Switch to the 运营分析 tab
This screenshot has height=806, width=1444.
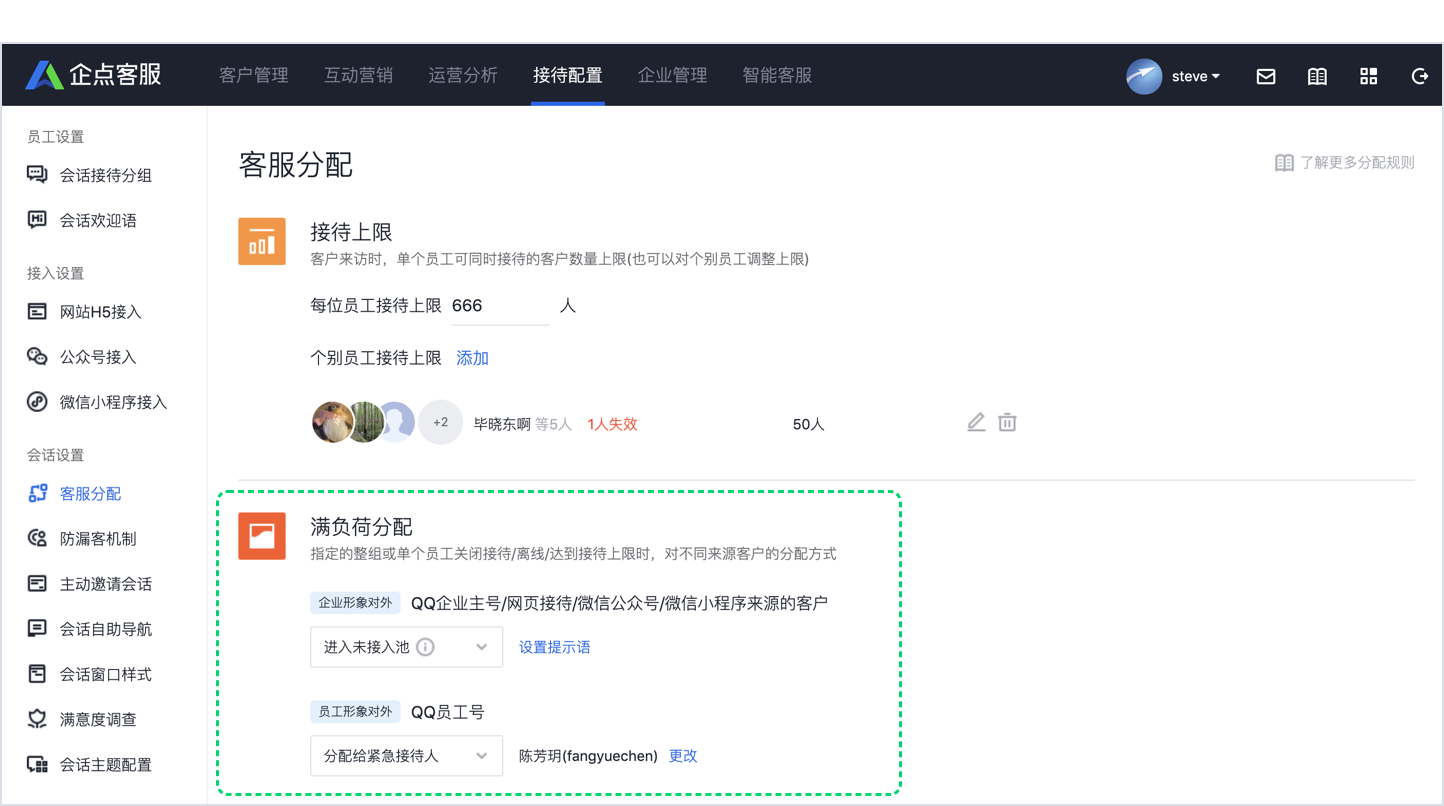pos(463,75)
